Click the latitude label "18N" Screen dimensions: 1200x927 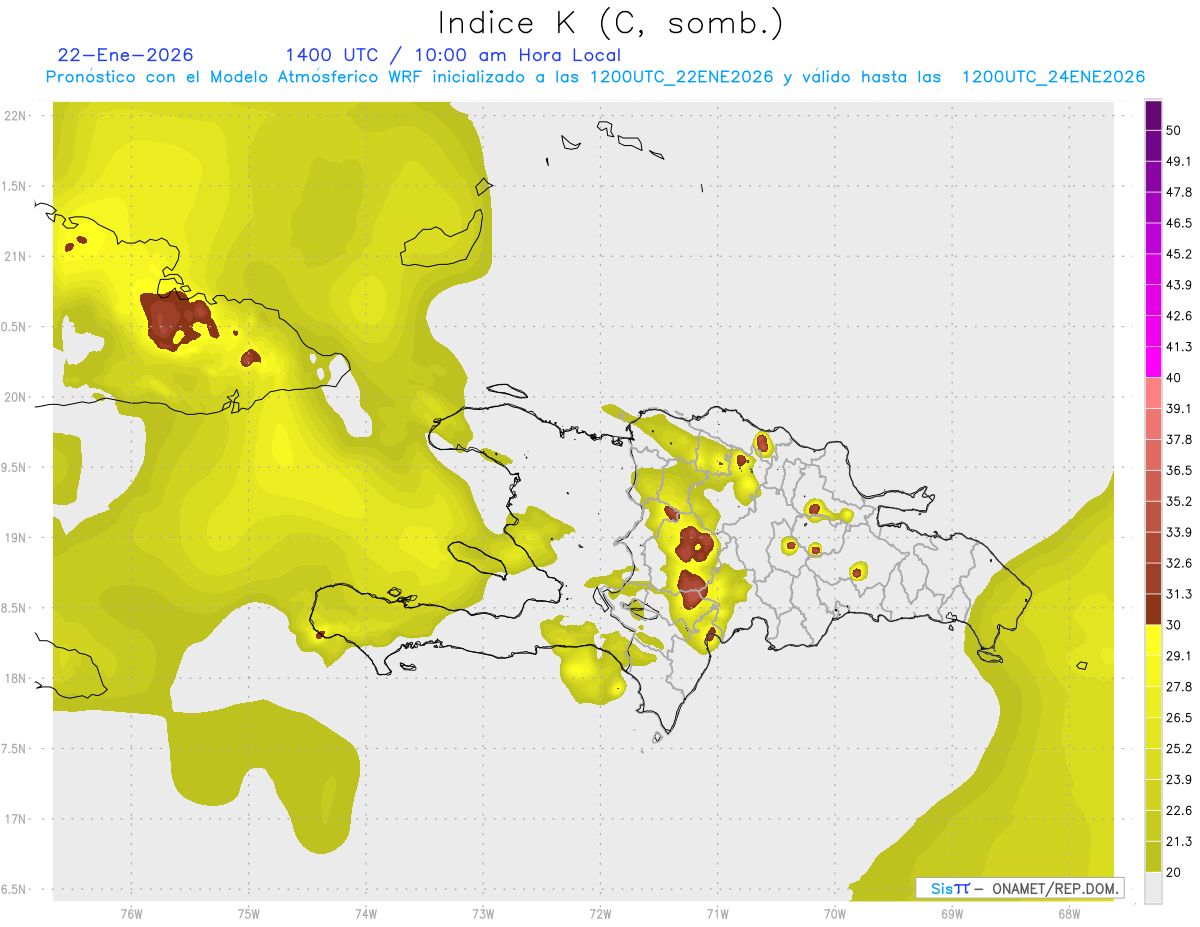(x=16, y=678)
